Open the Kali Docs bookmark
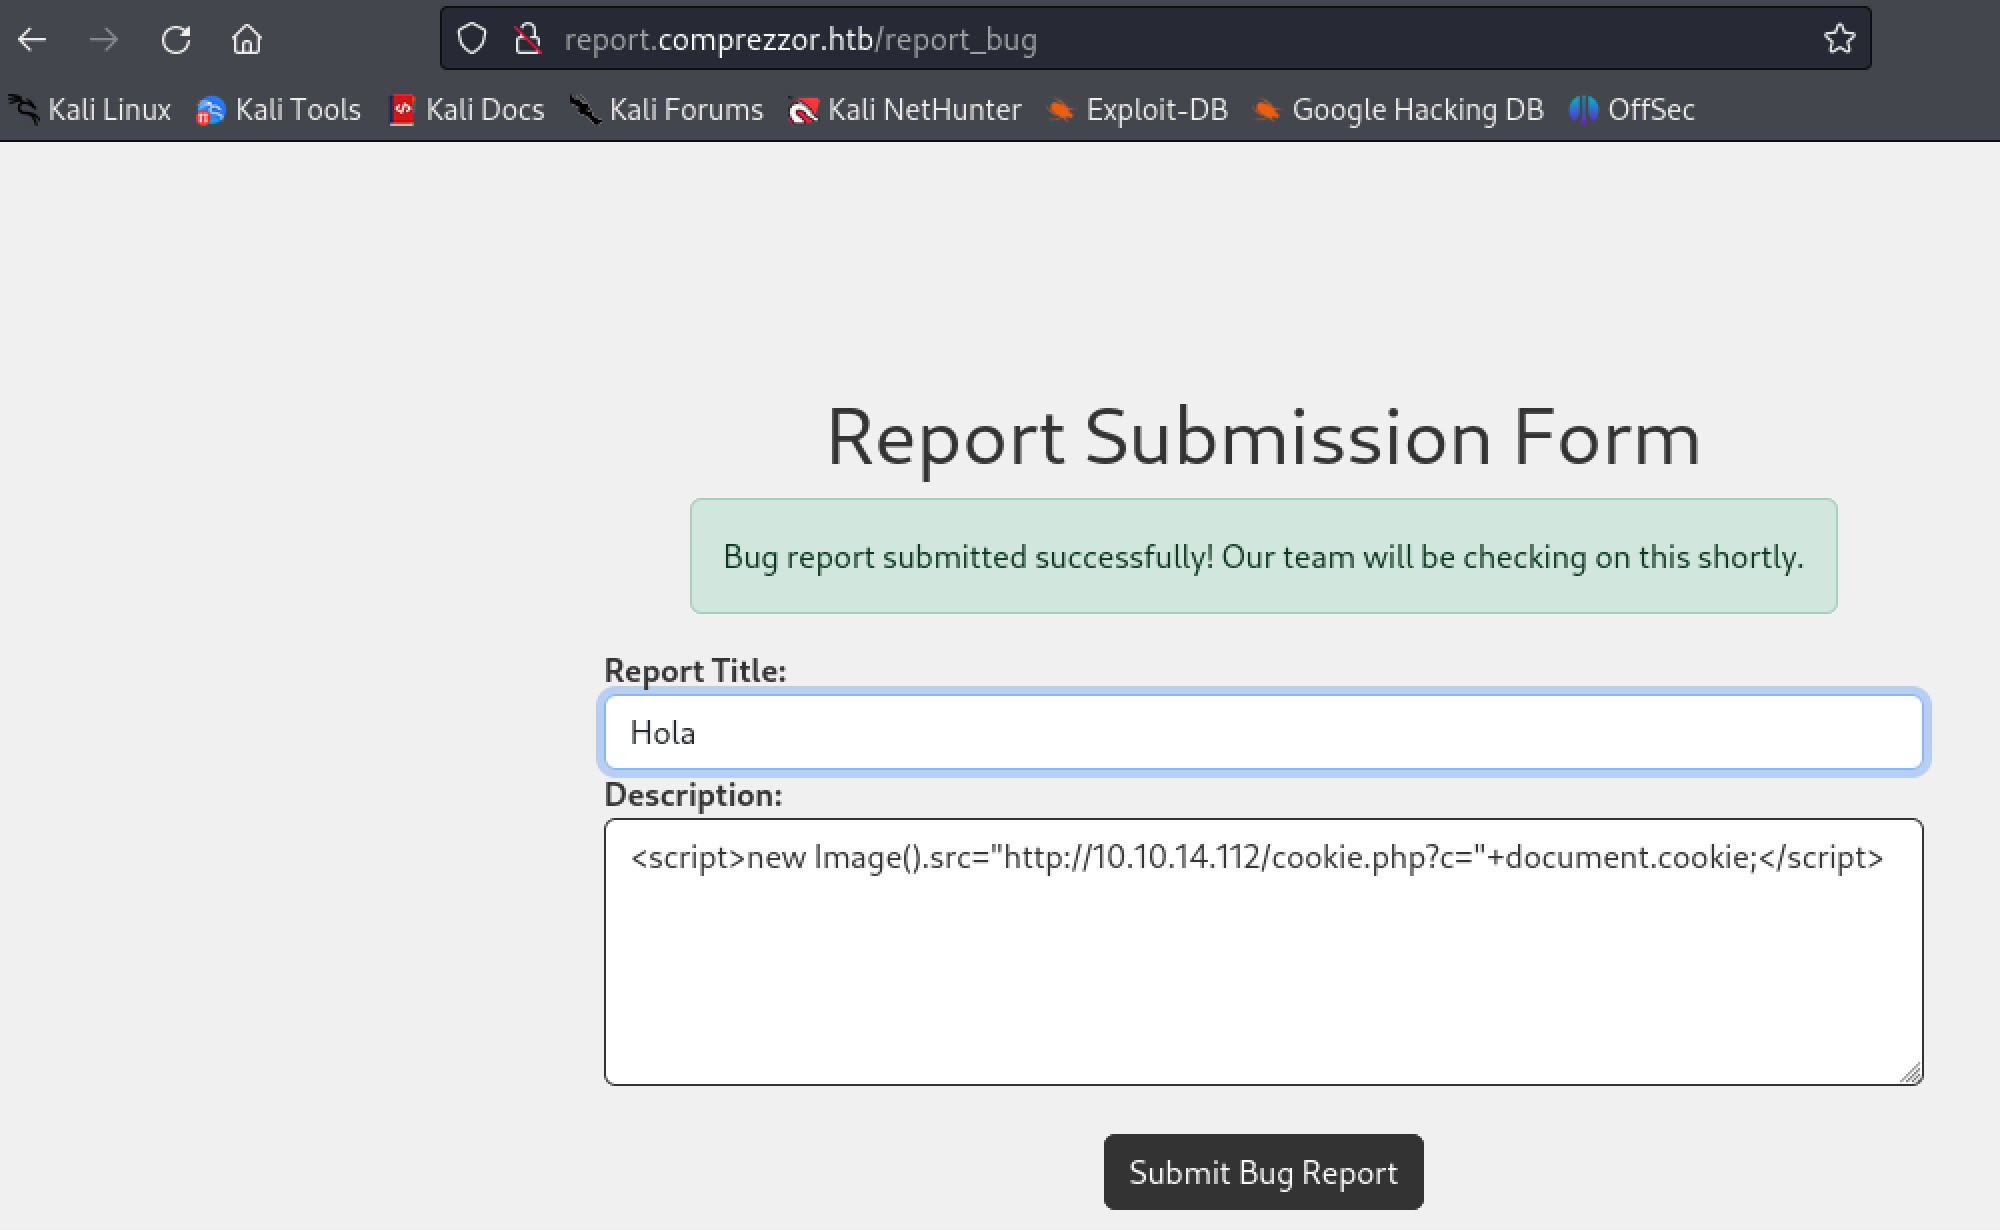 (x=467, y=109)
